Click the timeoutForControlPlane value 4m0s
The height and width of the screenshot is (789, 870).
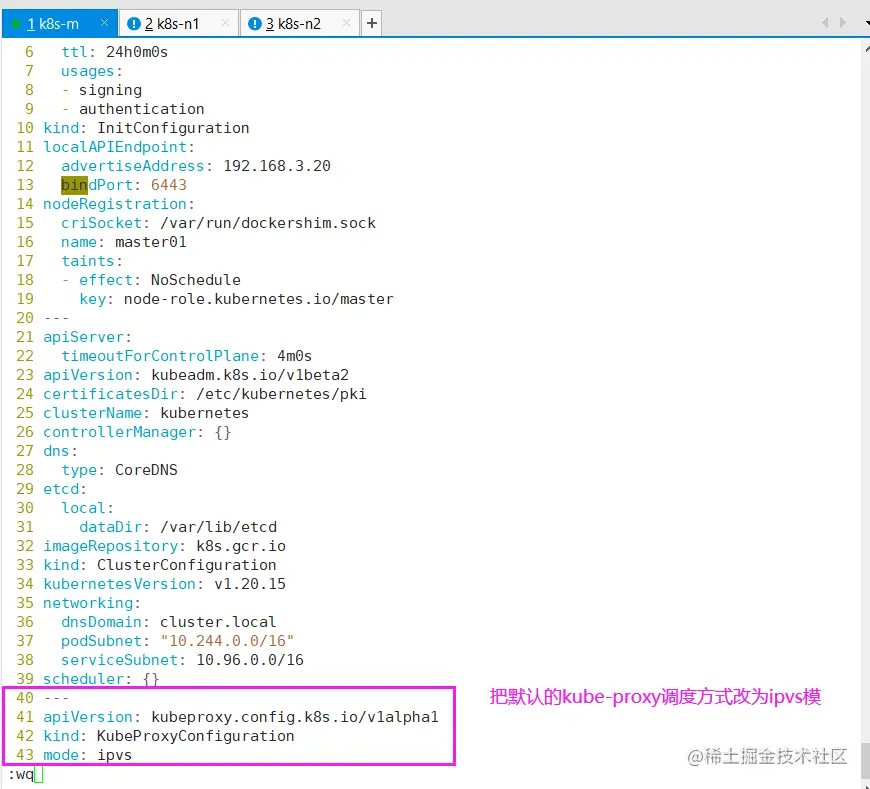pyautogui.click(x=295, y=356)
